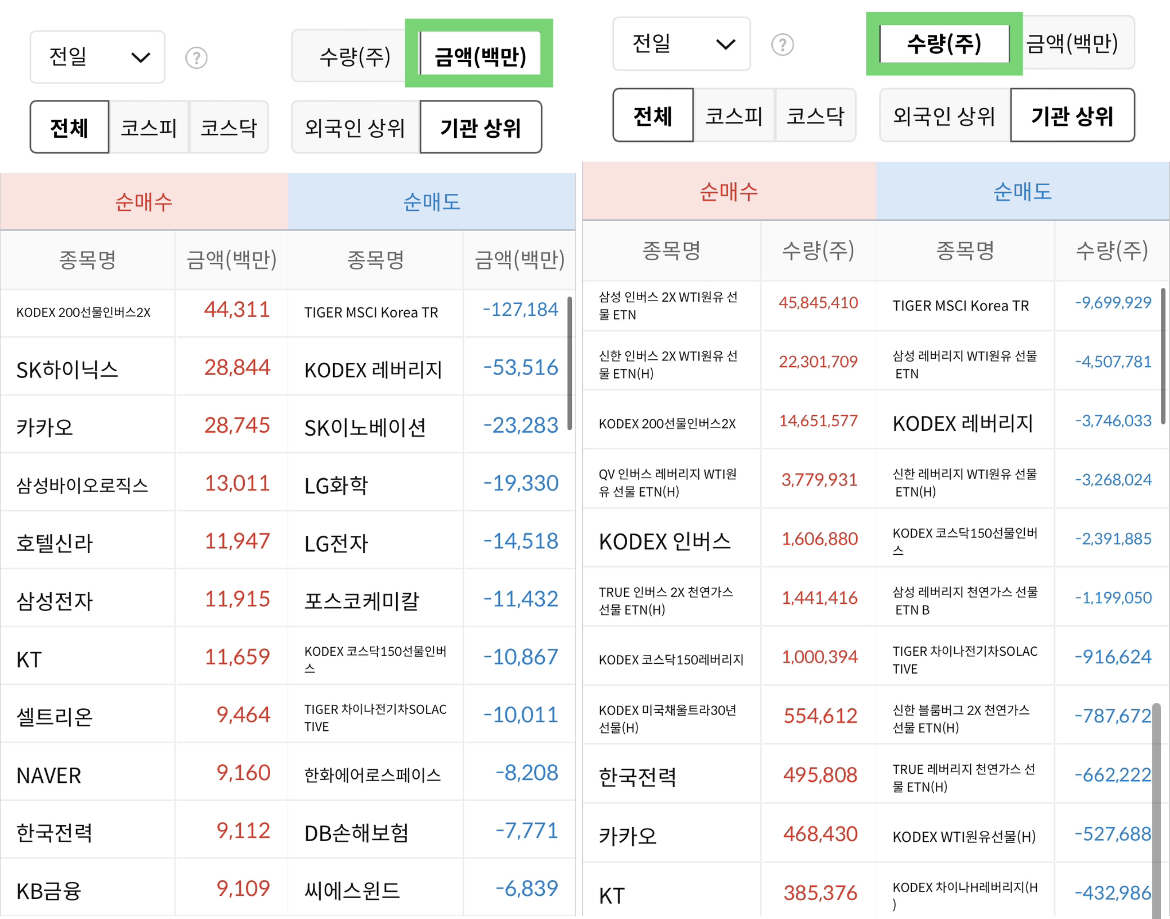This screenshot has width=1170, height=919.
Task: Open the 셀트리온 stock row
Action: [54, 717]
